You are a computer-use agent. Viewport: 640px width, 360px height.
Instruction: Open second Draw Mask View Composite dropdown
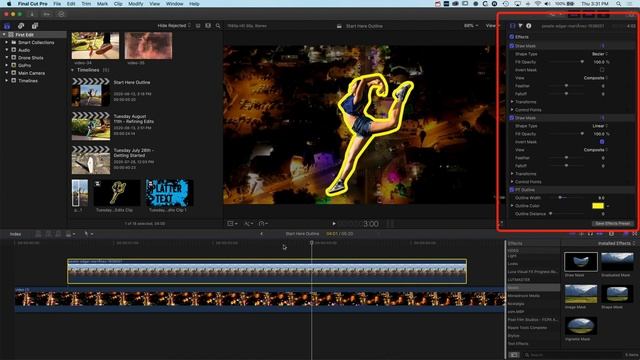(596, 150)
